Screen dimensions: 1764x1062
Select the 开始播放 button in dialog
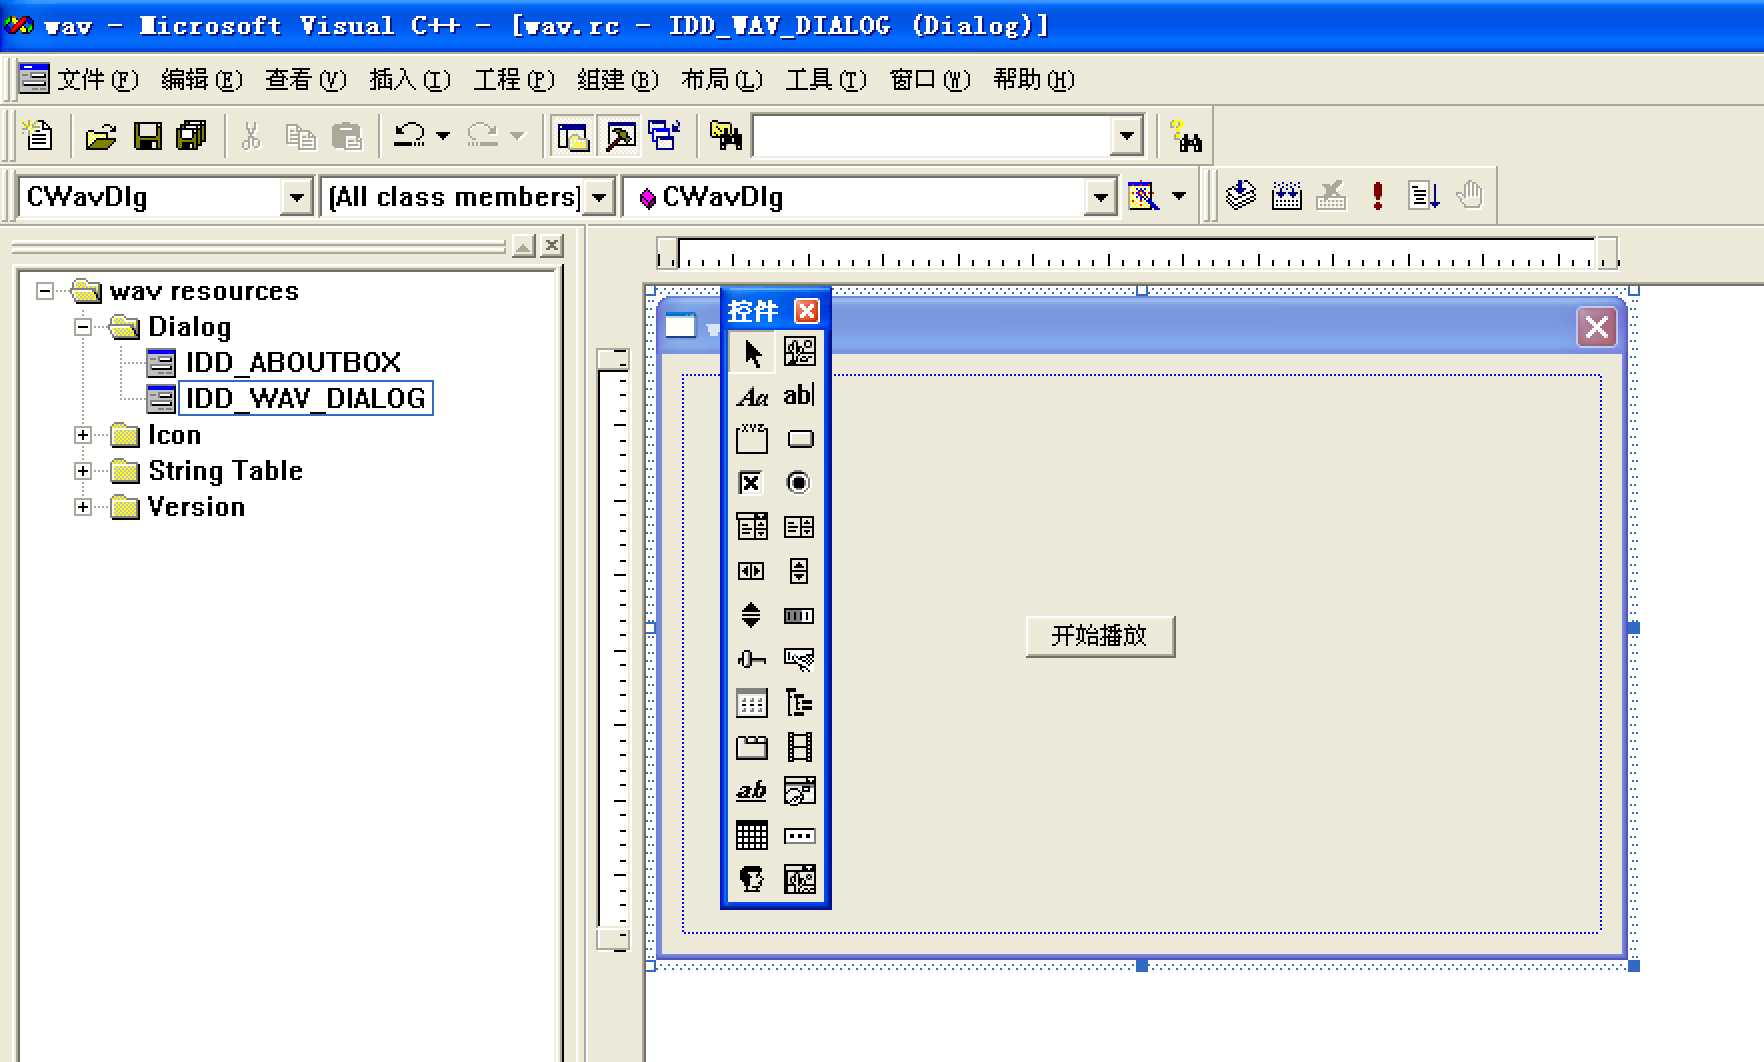click(1100, 636)
